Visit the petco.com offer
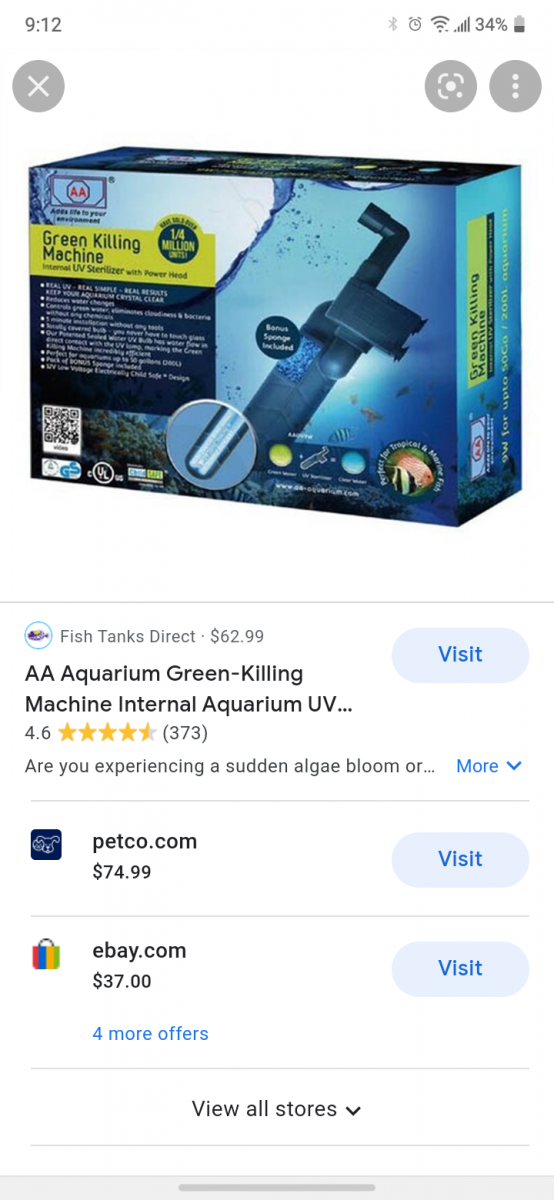 460,860
